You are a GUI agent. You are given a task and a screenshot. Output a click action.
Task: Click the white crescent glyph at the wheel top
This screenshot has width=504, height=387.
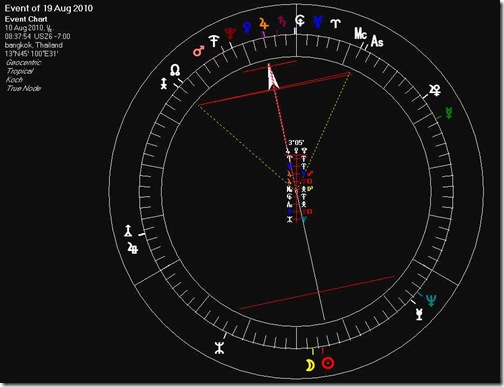pos(300,21)
